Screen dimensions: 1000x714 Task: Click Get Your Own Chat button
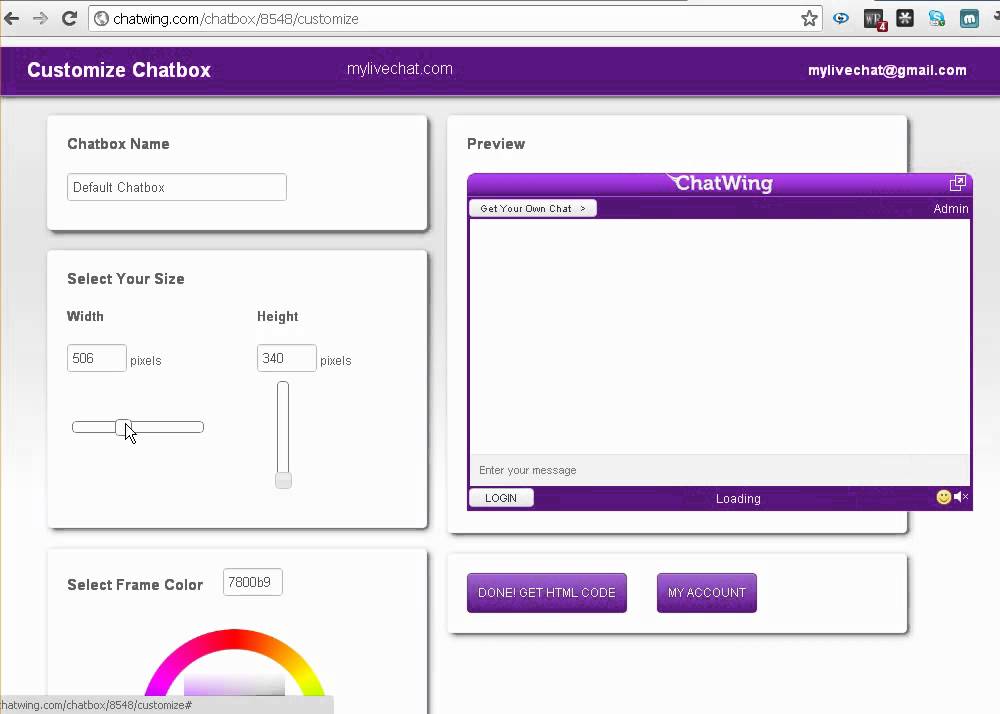[x=533, y=208]
